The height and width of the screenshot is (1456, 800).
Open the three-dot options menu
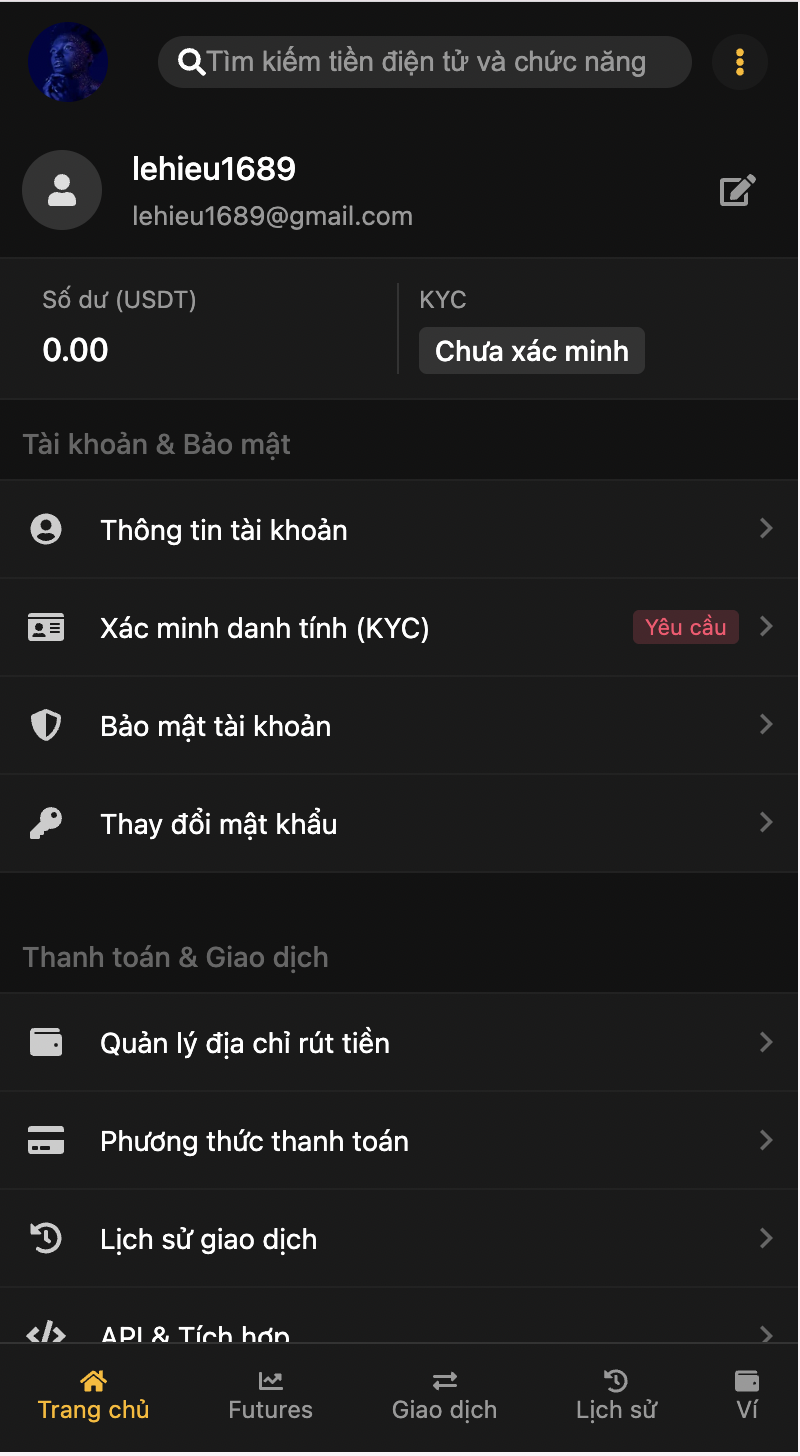click(740, 62)
